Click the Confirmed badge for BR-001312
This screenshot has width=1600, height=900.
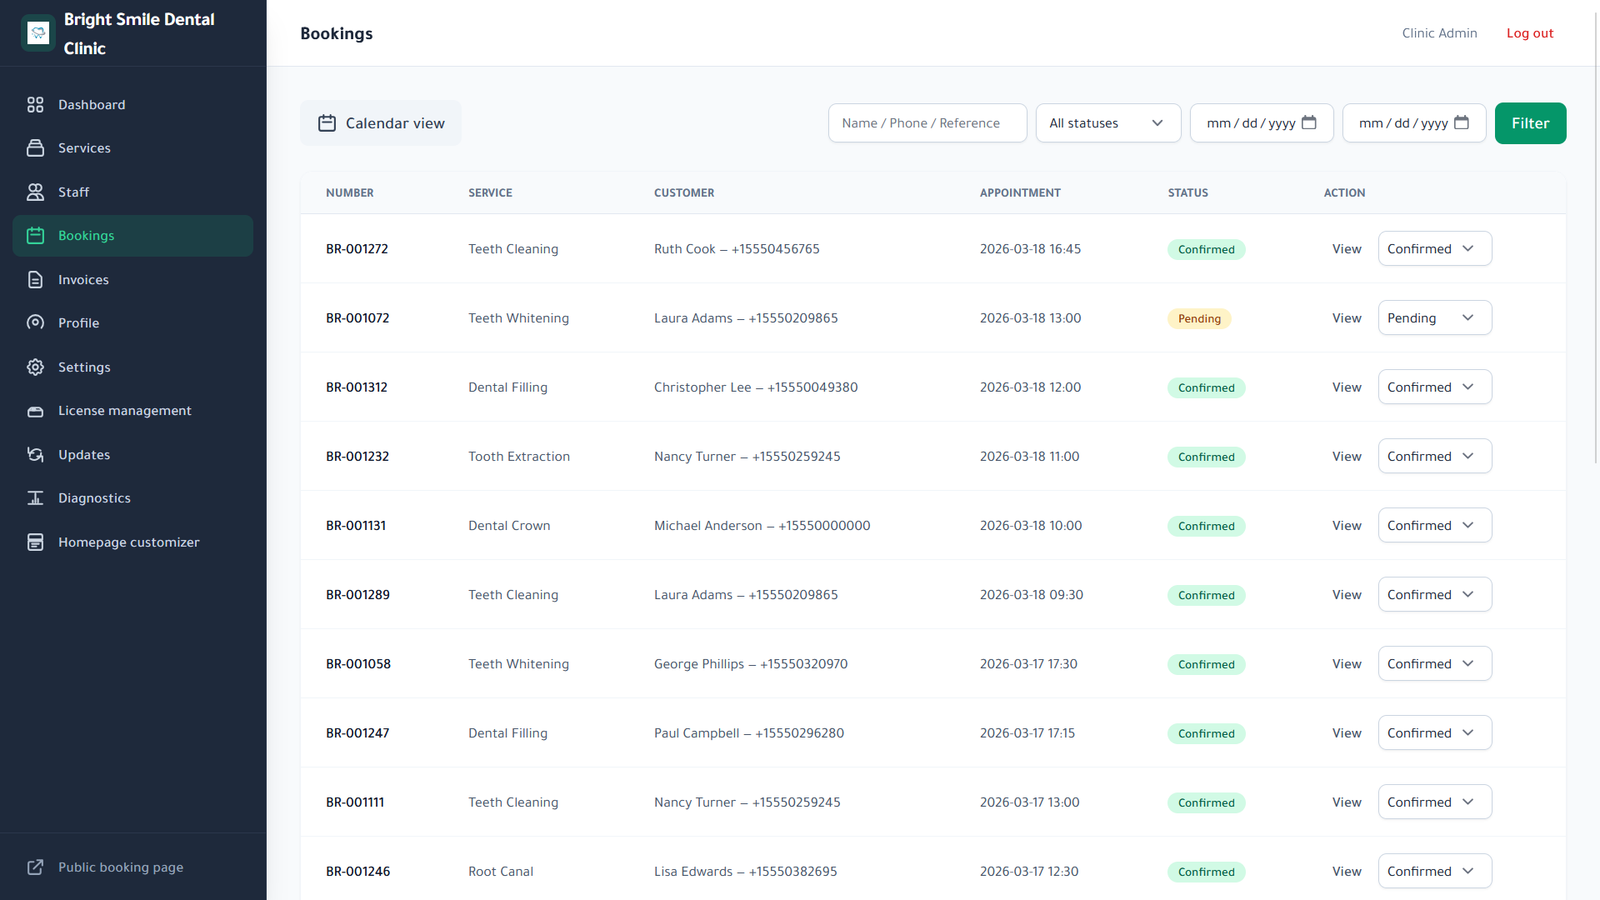point(1206,387)
